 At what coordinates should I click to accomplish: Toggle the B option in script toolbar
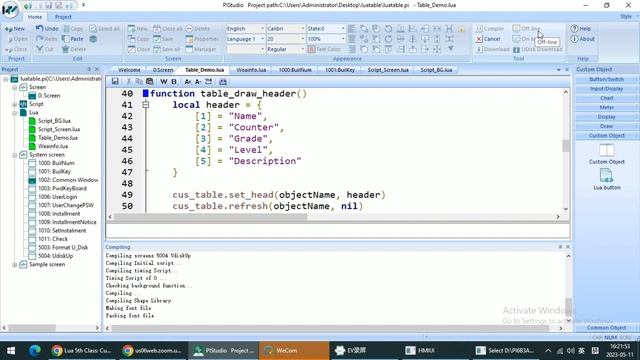click(174, 82)
